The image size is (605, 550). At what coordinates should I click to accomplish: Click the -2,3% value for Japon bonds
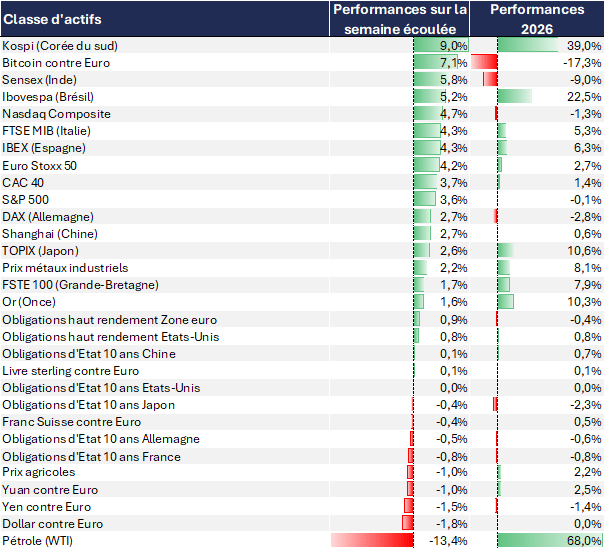click(585, 404)
